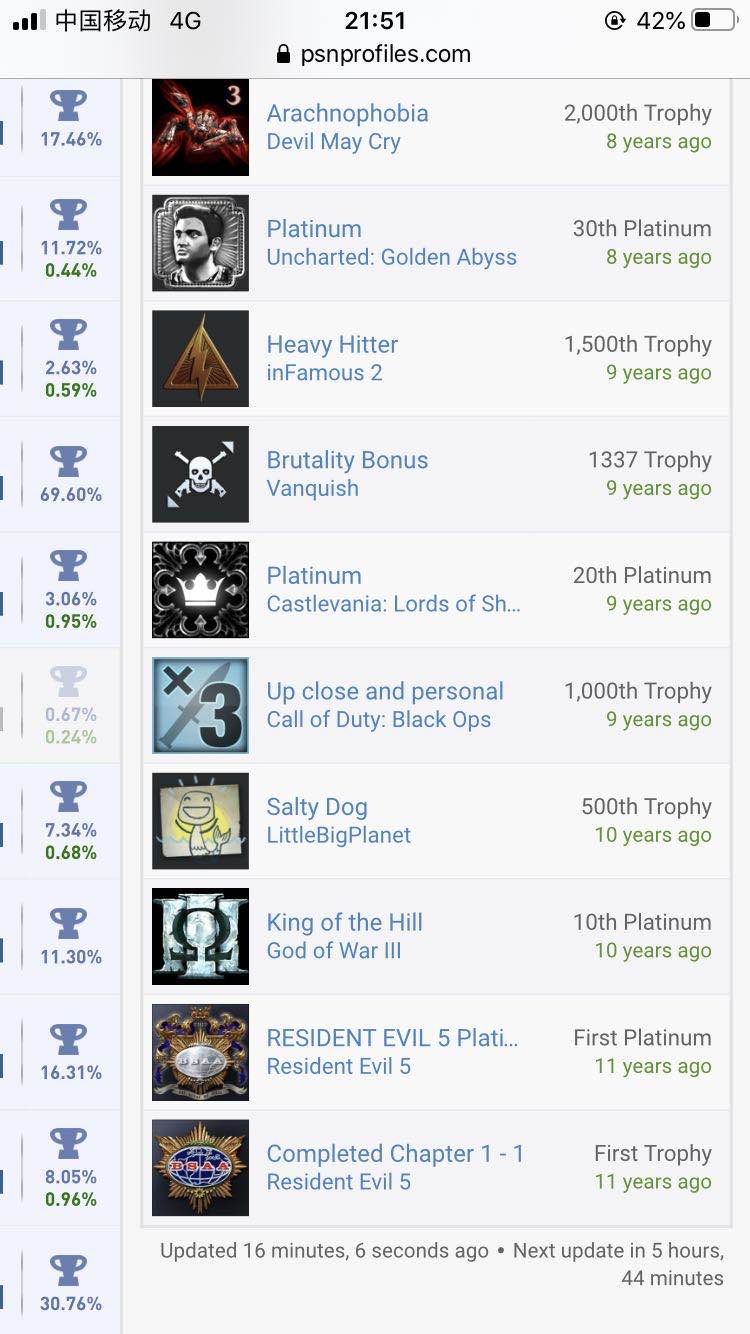The height and width of the screenshot is (1334, 750).
Task: Tap the psnprofiles.com address bar
Action: [374, 54]
